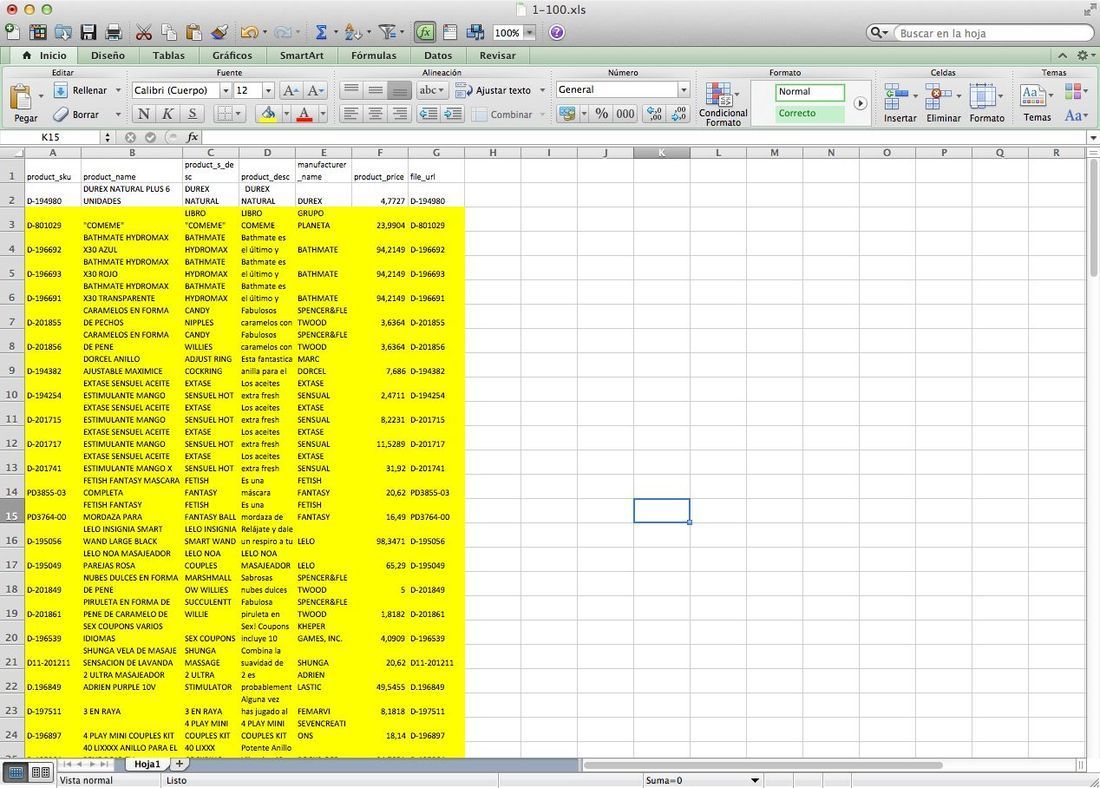
Task: Switch to Tablas tab
Action: pyautogui.click(x=168, y=55)
